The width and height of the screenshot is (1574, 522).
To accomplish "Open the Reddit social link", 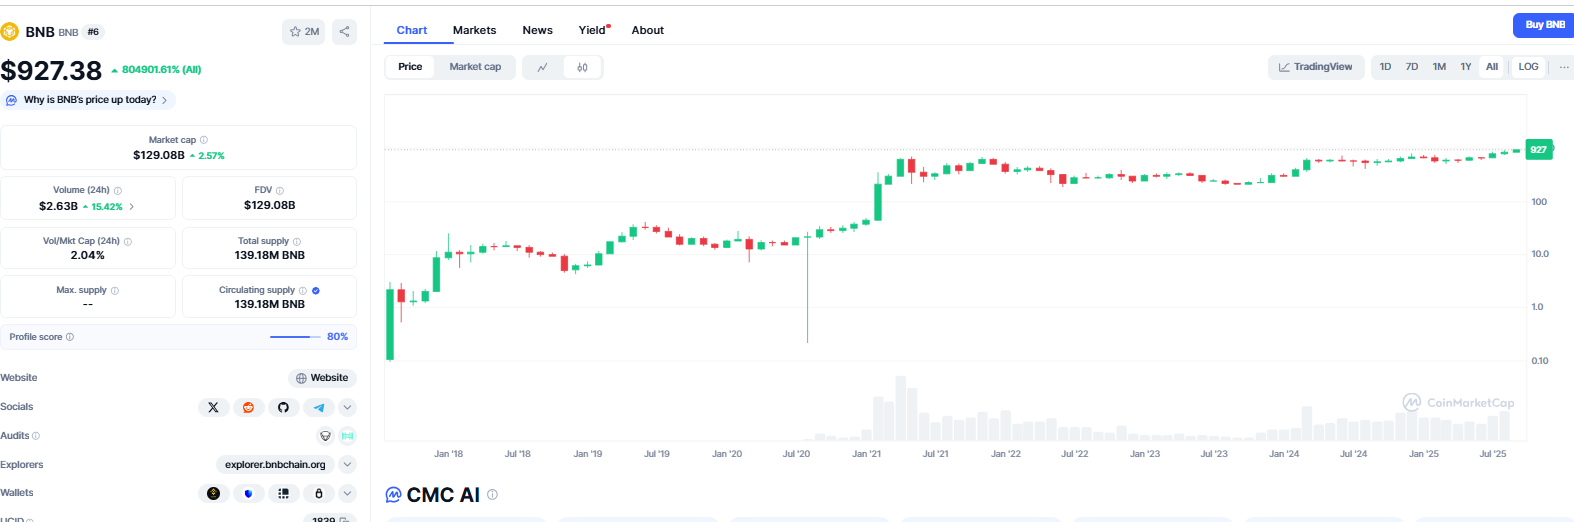I will coord(248,407).
